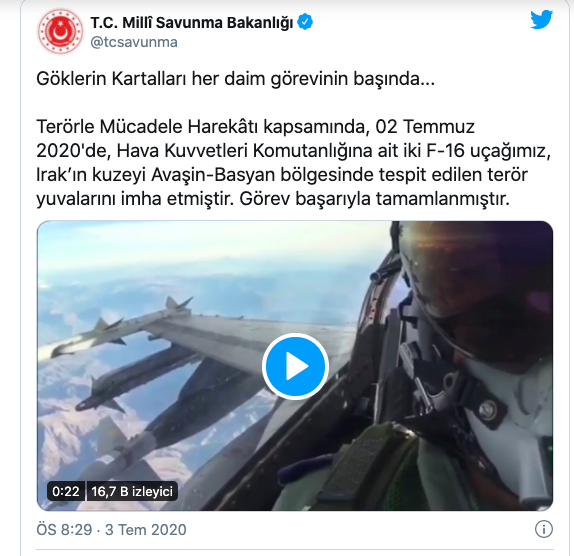
Task: Click the T.C. Millî Savunma Bakanlığı name
Action: [192, 23]
